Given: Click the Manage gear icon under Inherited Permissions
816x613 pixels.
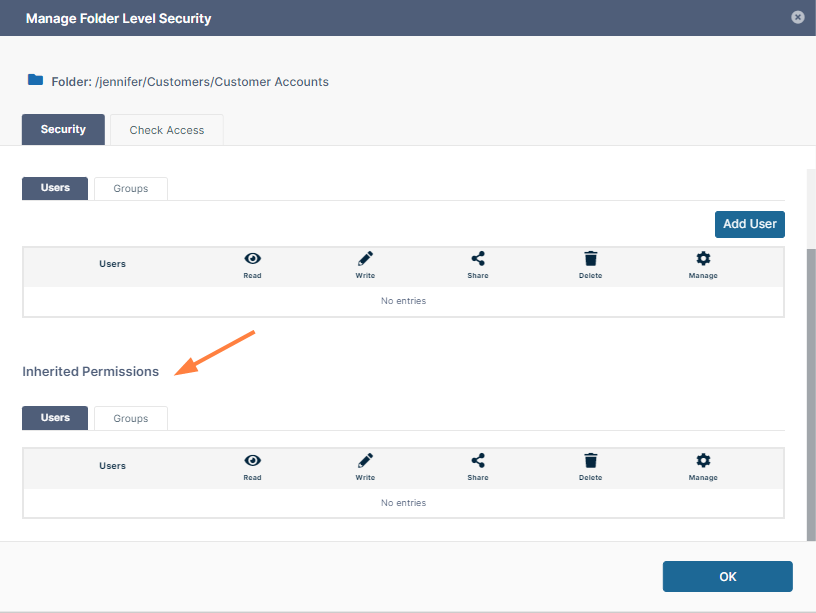Looking at the screenshot, I should click(x=703, y=460).
